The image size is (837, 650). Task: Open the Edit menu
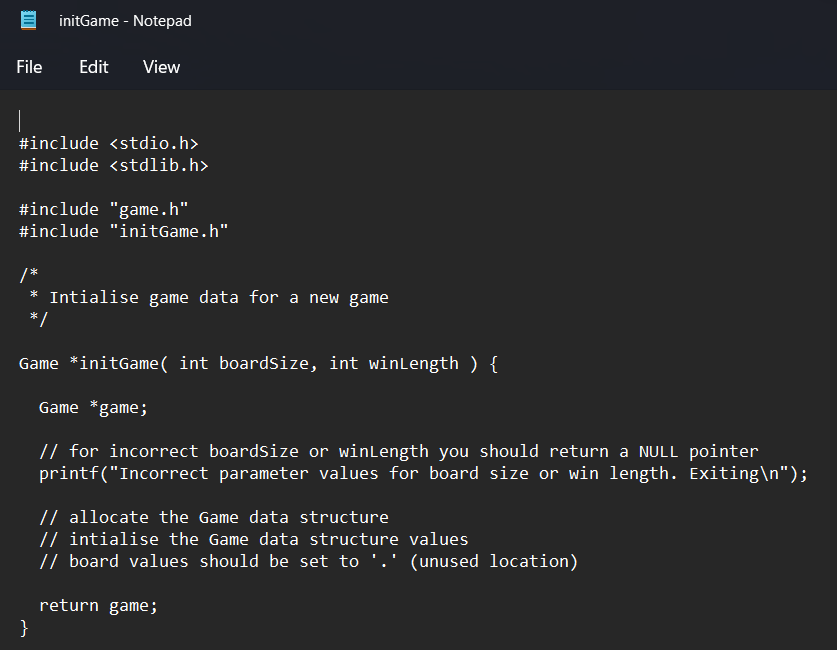coord(93,67)
